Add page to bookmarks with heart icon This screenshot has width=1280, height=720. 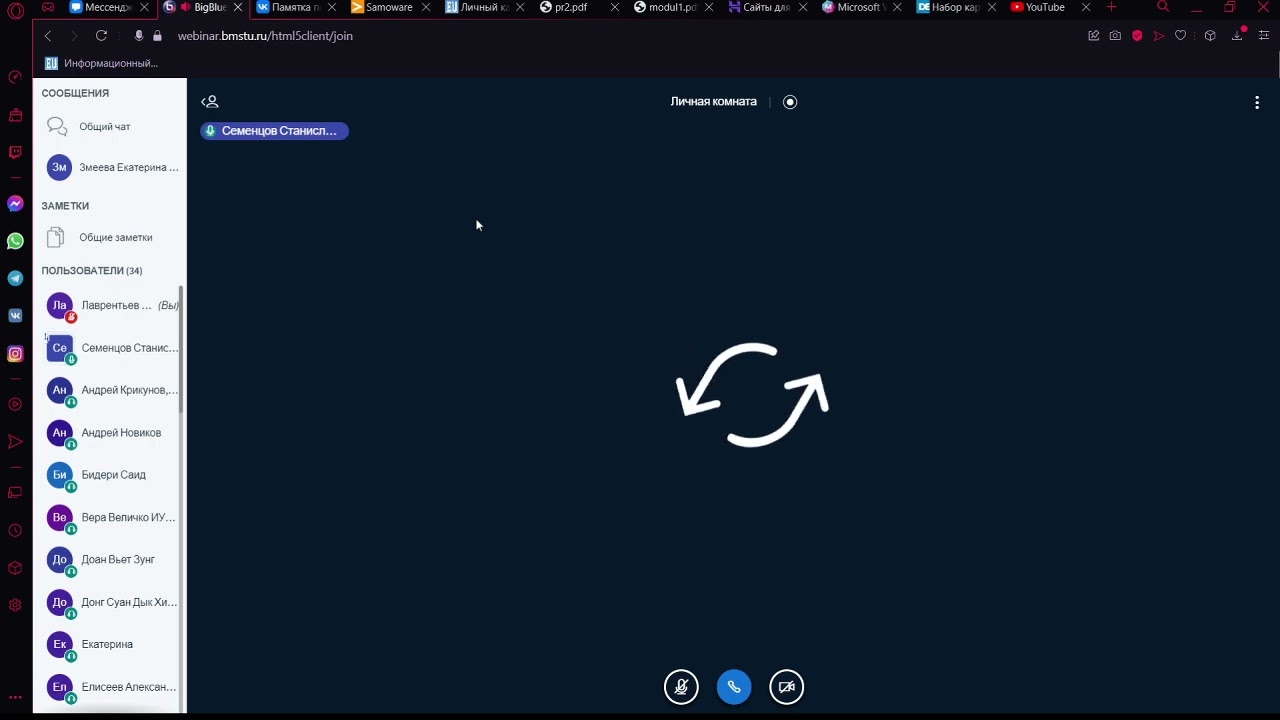pos(1181,36)
